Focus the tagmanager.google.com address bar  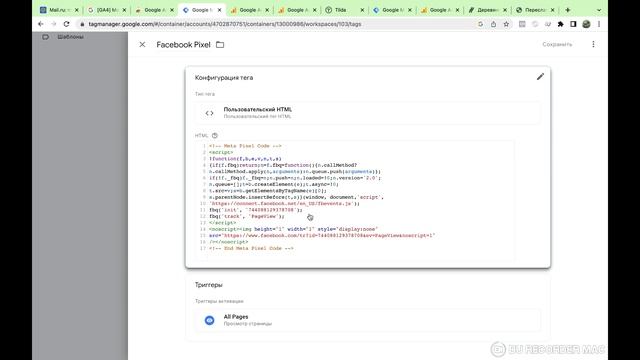278,24
